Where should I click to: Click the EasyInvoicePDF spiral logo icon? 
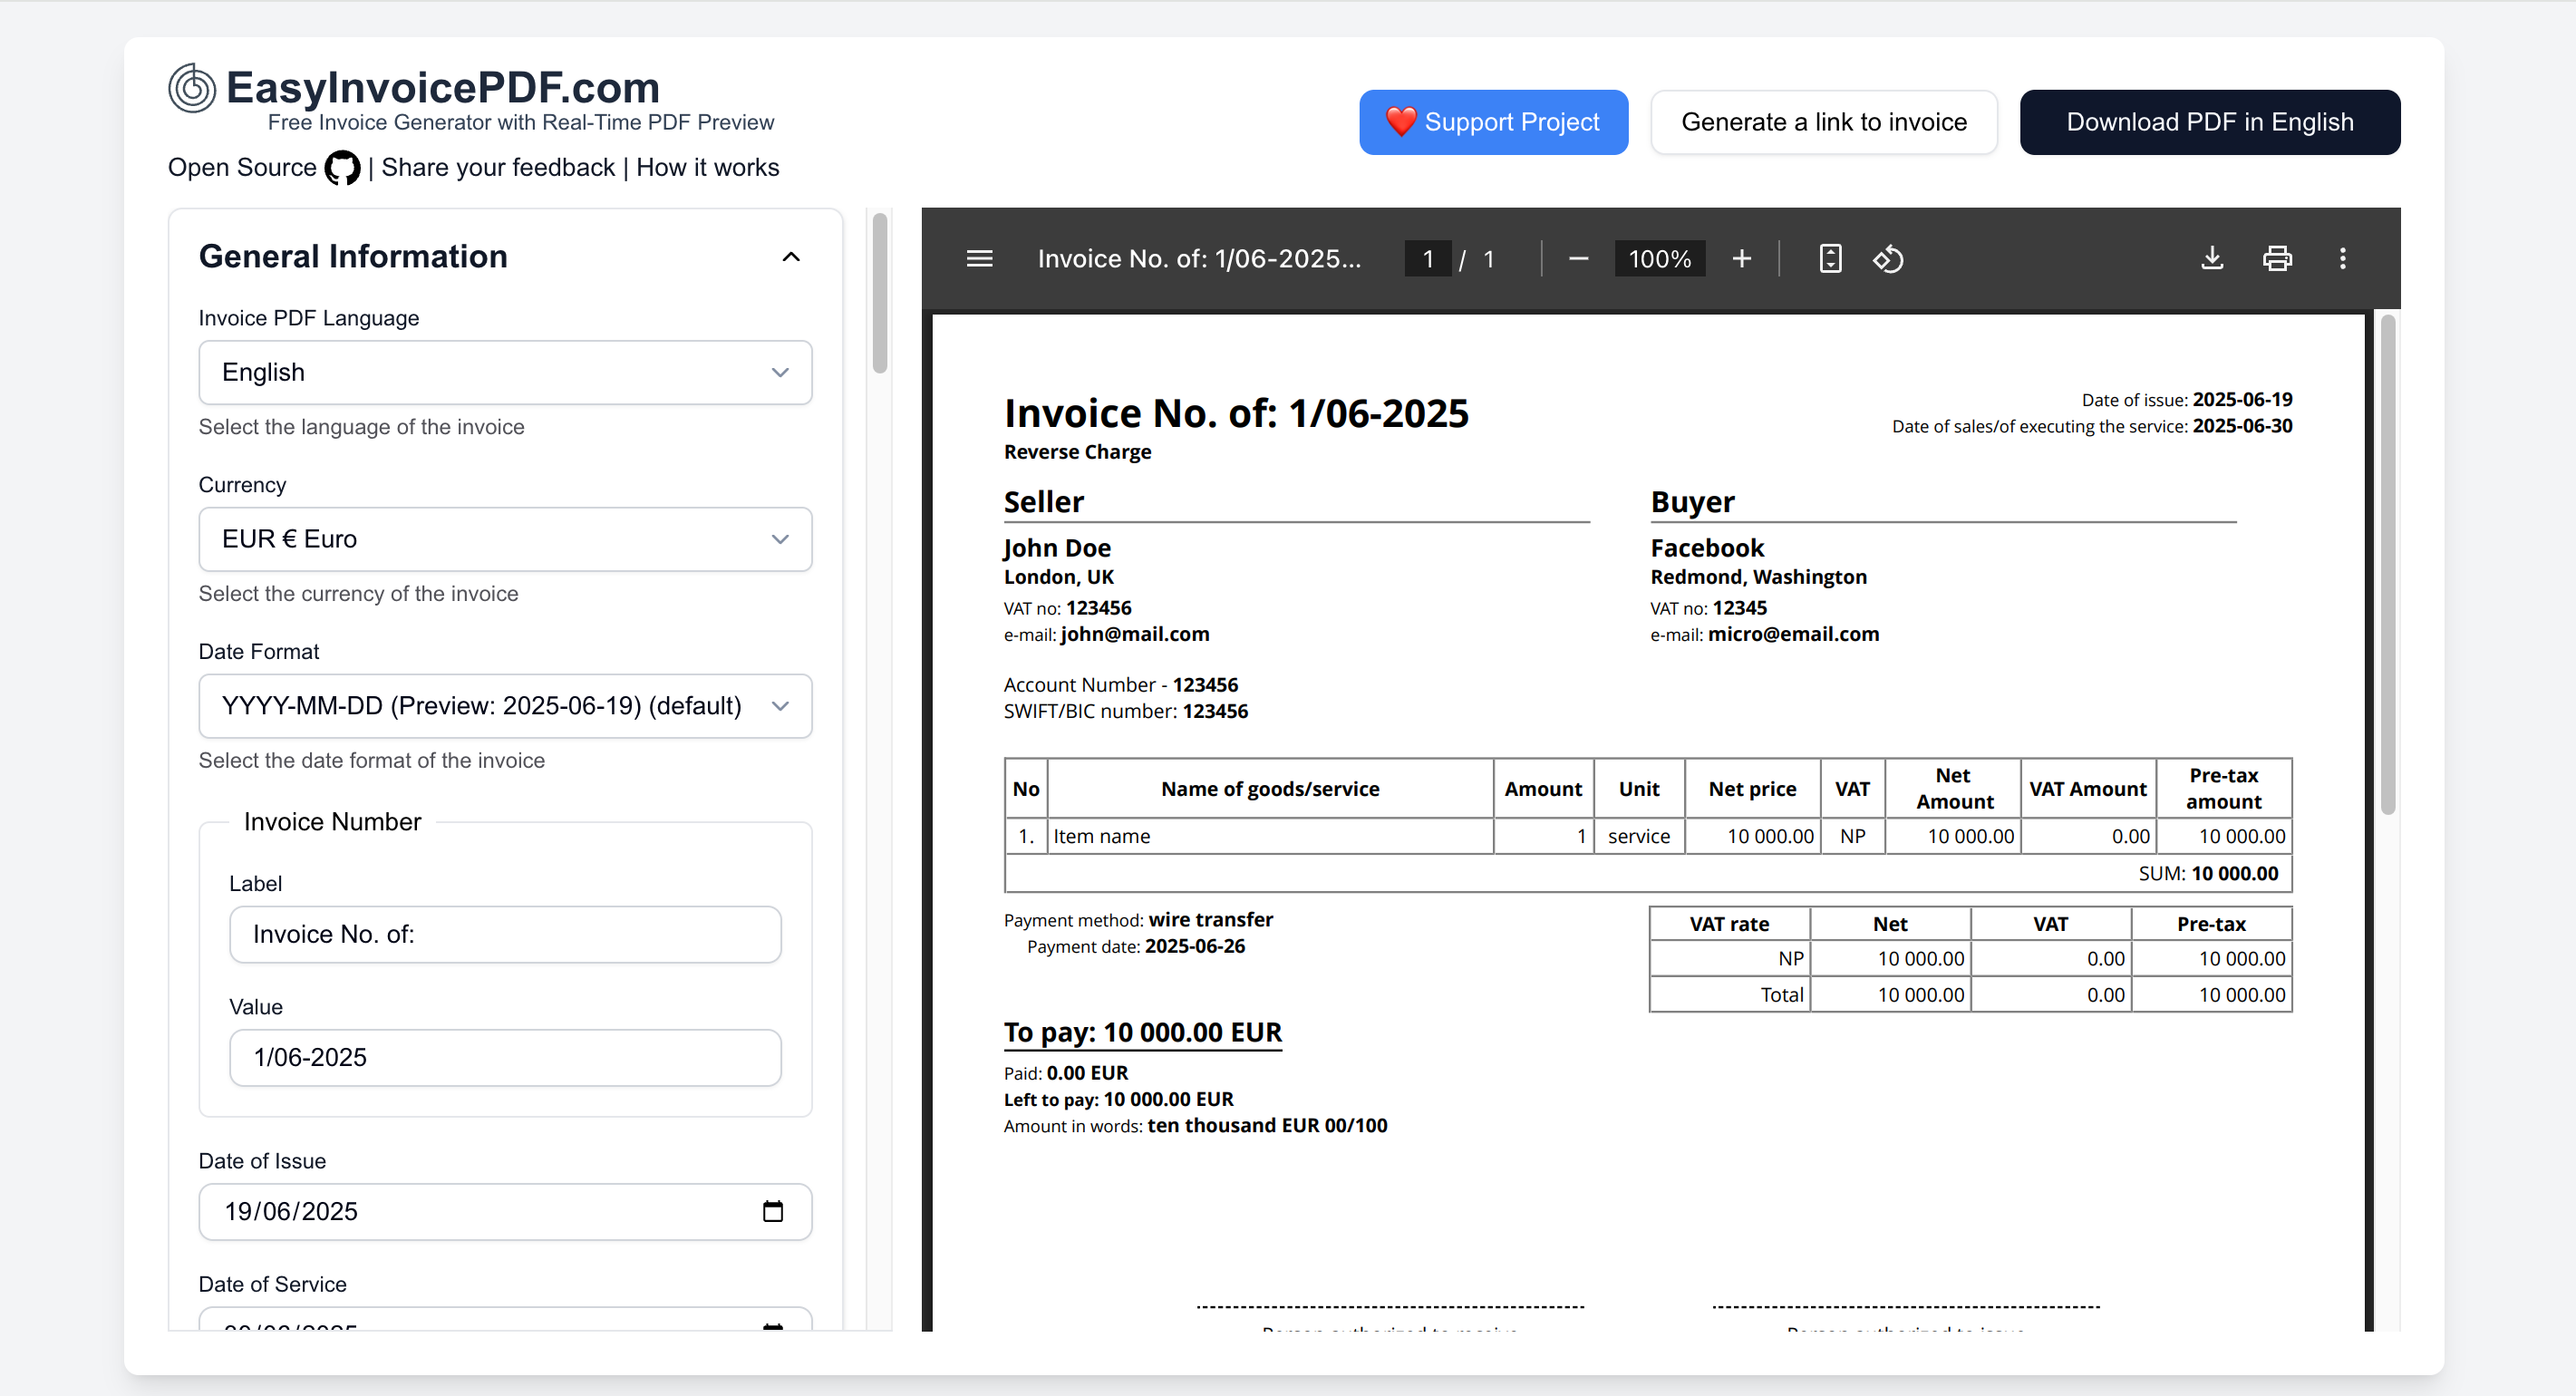[x=192, y=88]
